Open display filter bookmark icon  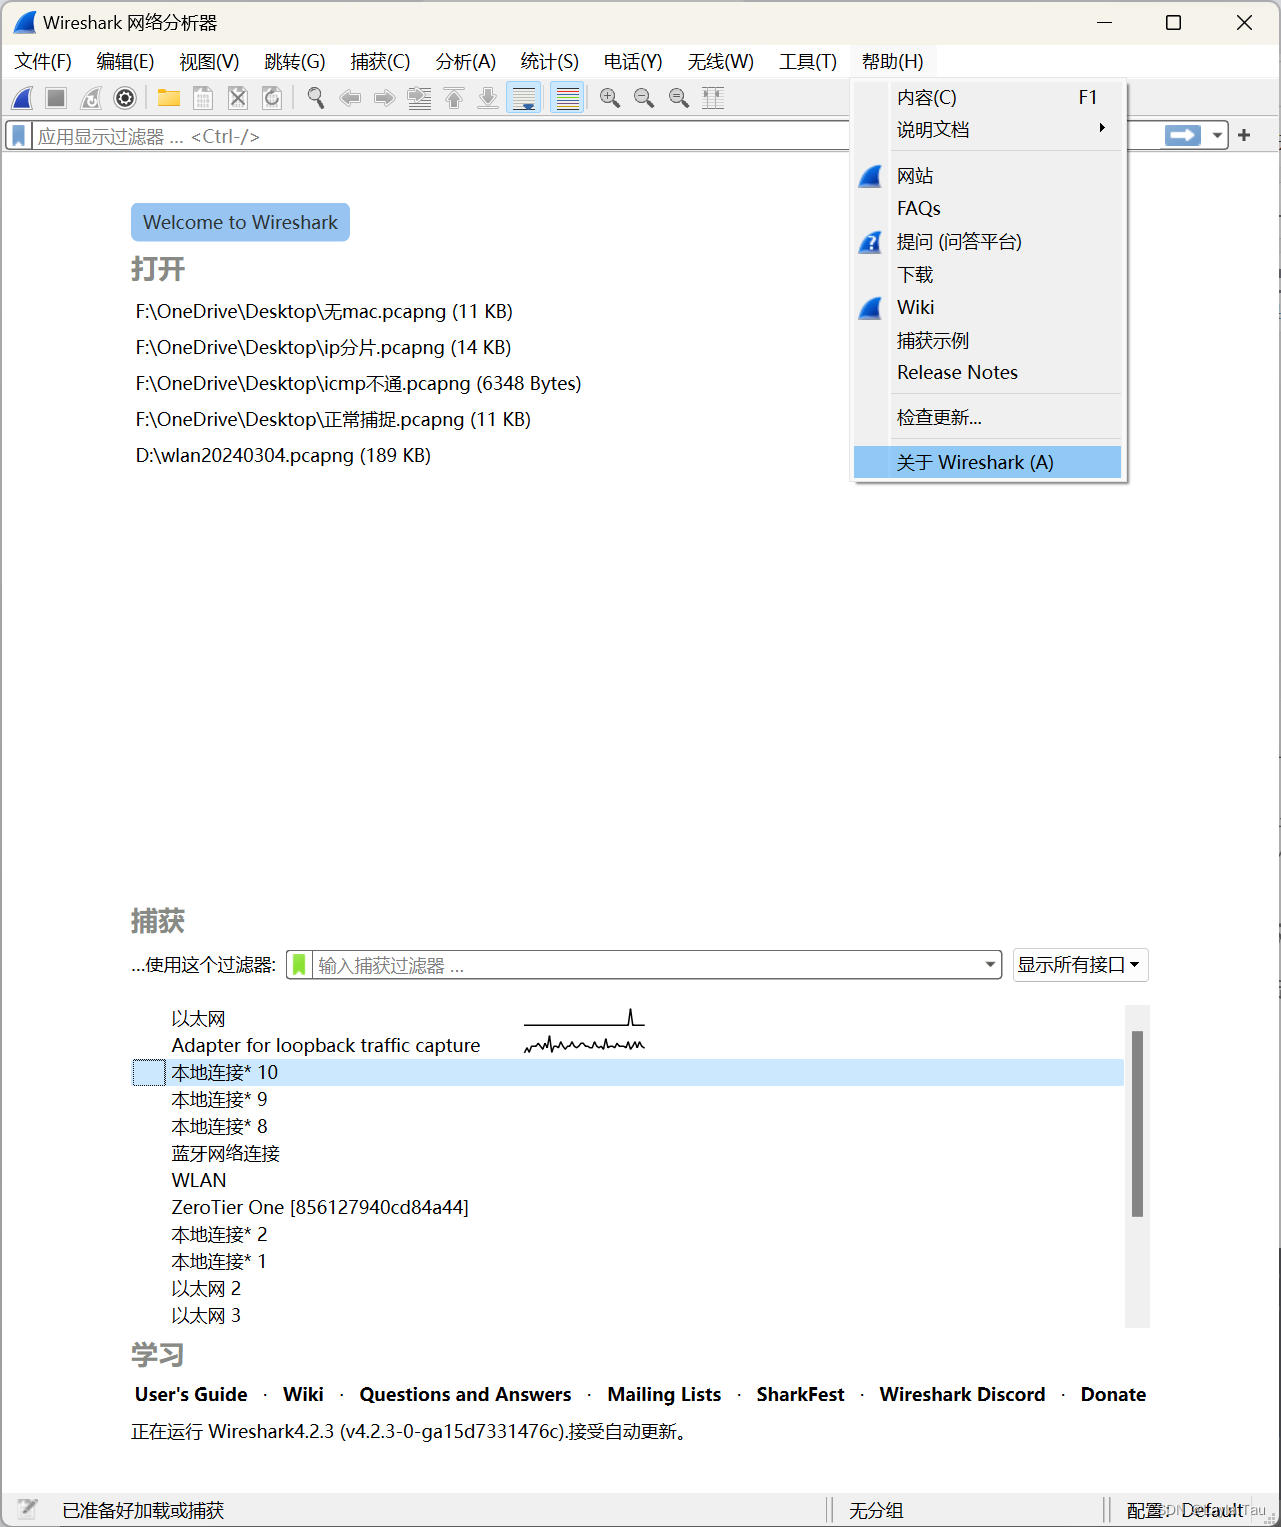coord(19,136)
